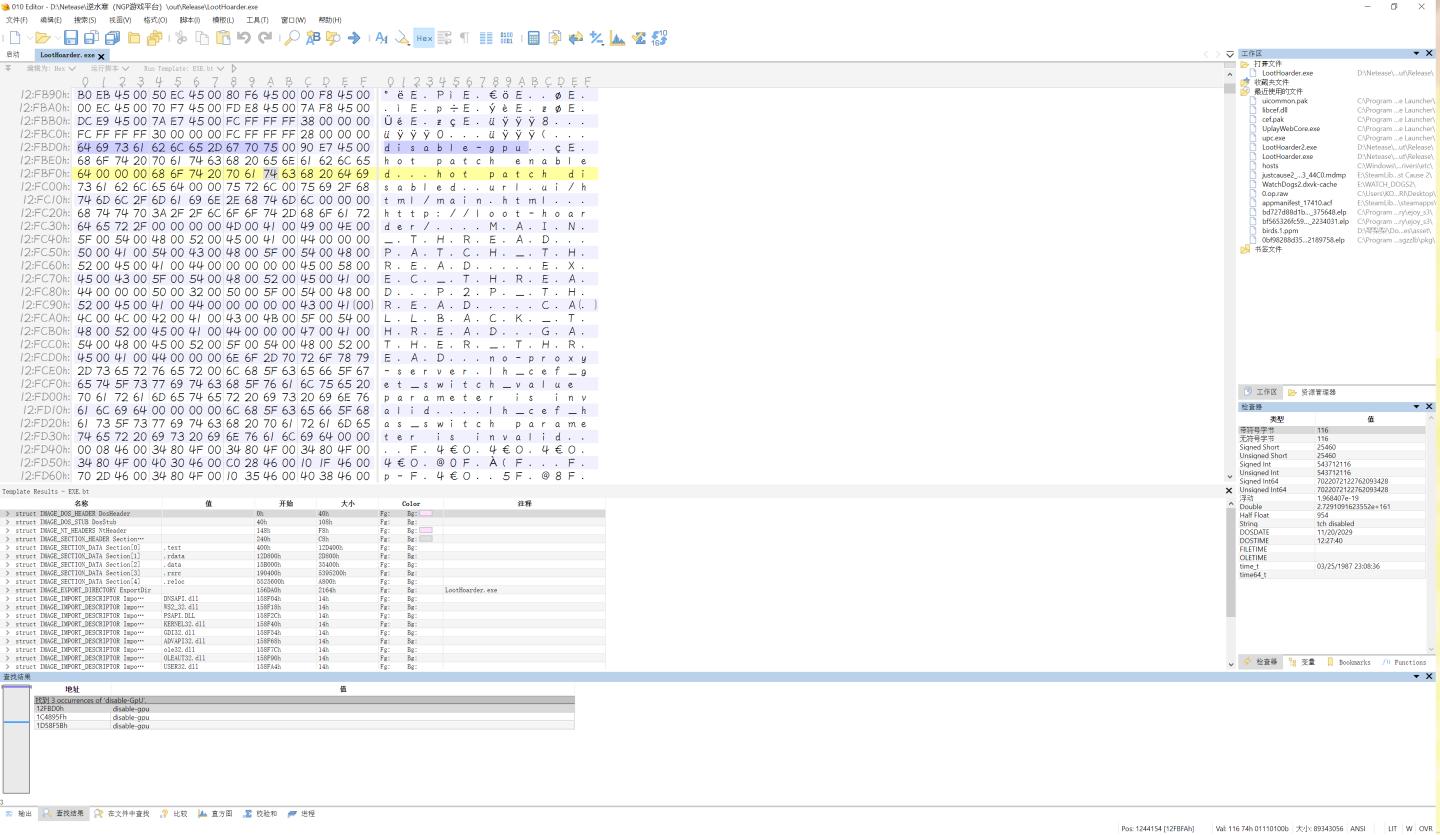Click the Undo arrow icon

pyautogui.click(x=244, y=38)
